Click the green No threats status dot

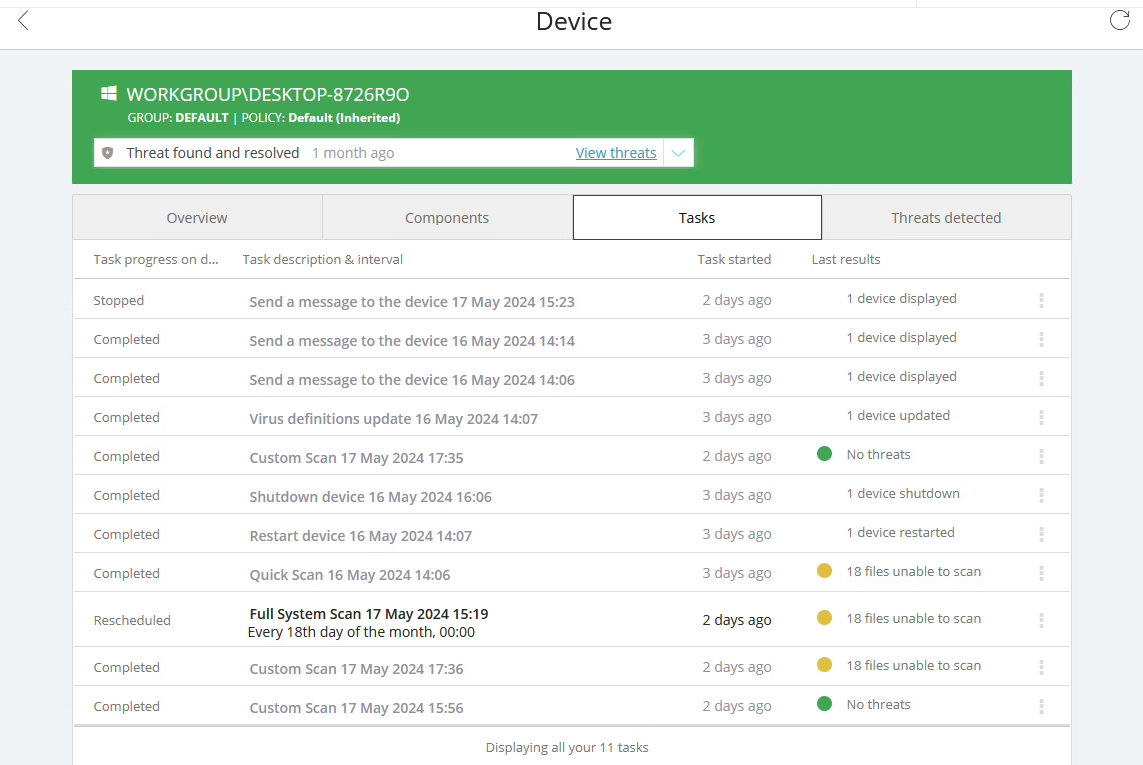[824, 453]
